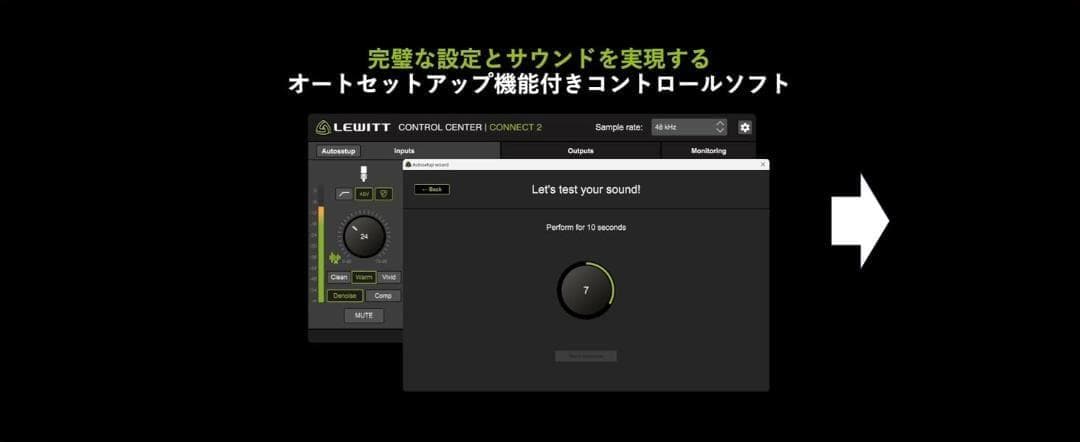
Task: Click the "Let's test your sound!" heading
Action: 586,189
